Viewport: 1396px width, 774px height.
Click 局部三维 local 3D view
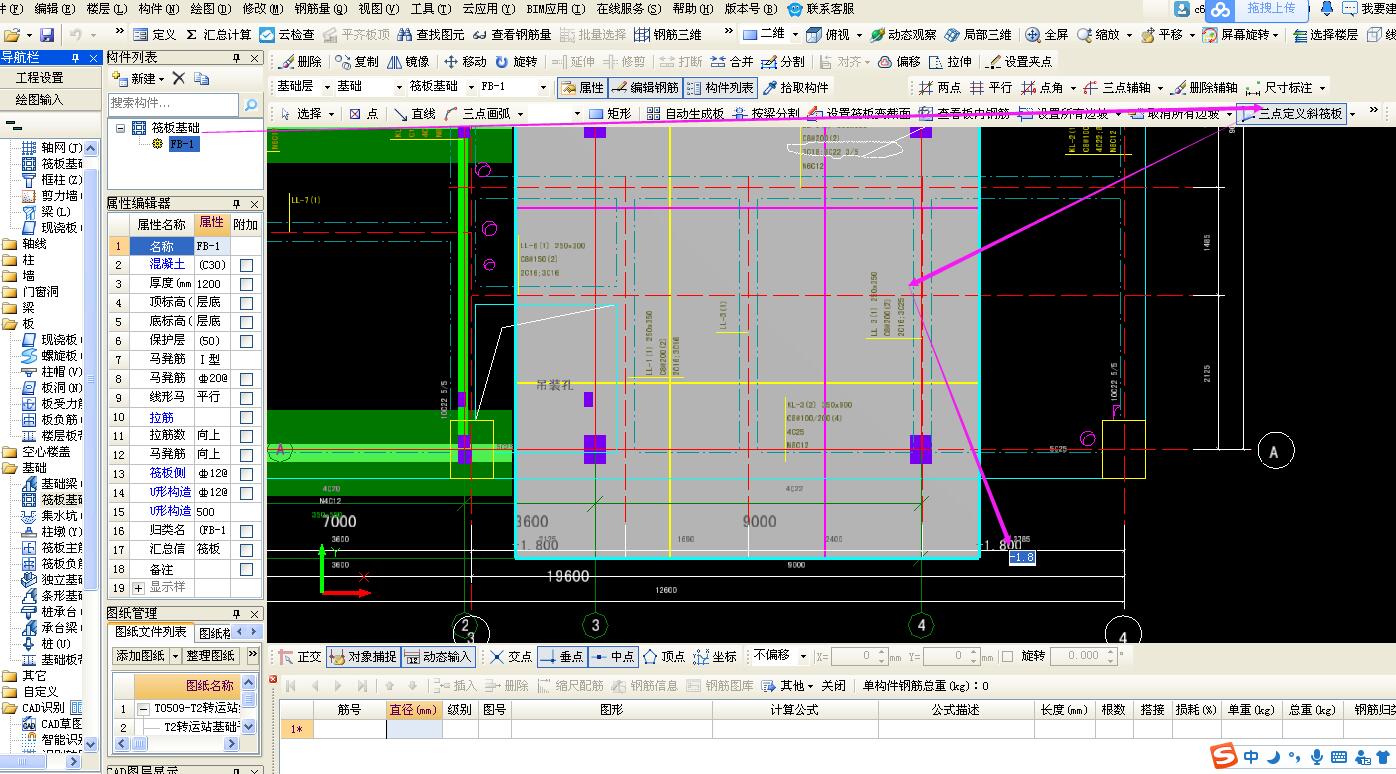coord(978,34)
